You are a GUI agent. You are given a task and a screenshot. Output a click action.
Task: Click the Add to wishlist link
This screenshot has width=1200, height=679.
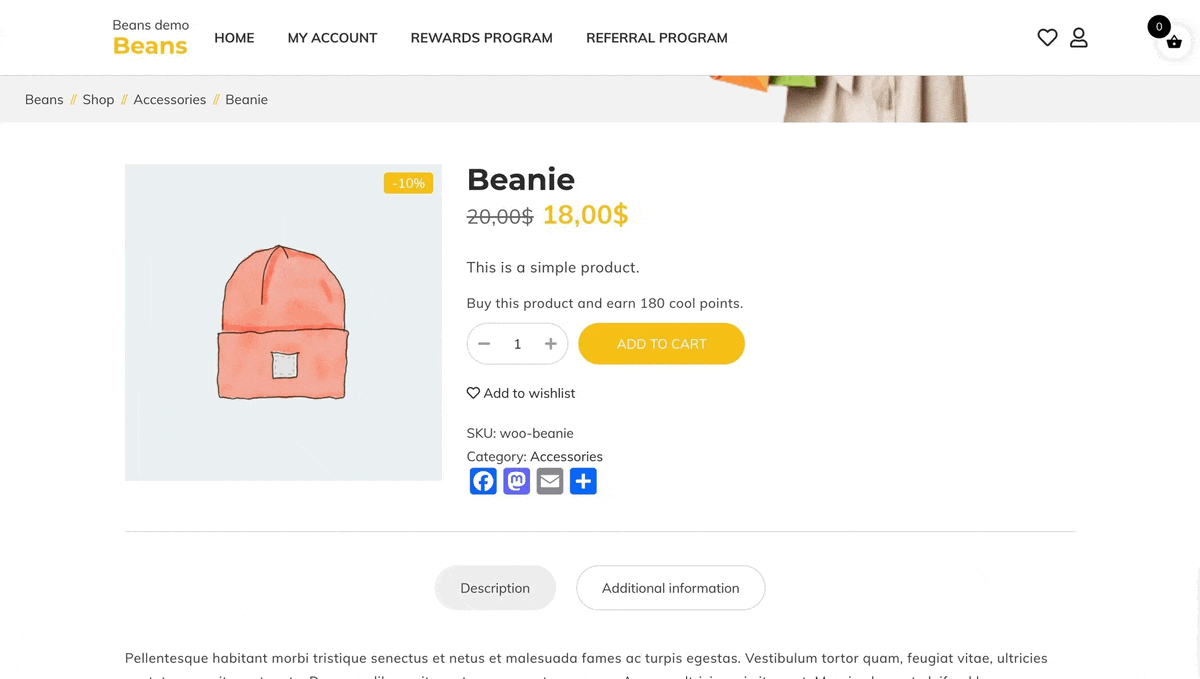coord(529,393)
